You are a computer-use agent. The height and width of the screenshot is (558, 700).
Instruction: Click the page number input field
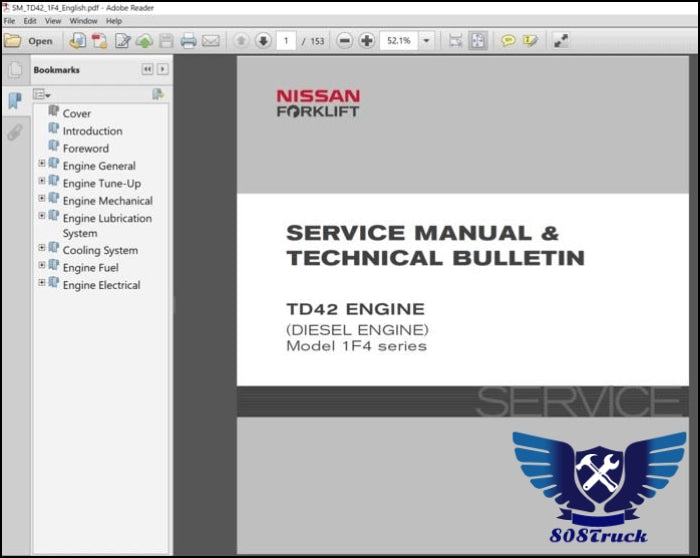286,41
